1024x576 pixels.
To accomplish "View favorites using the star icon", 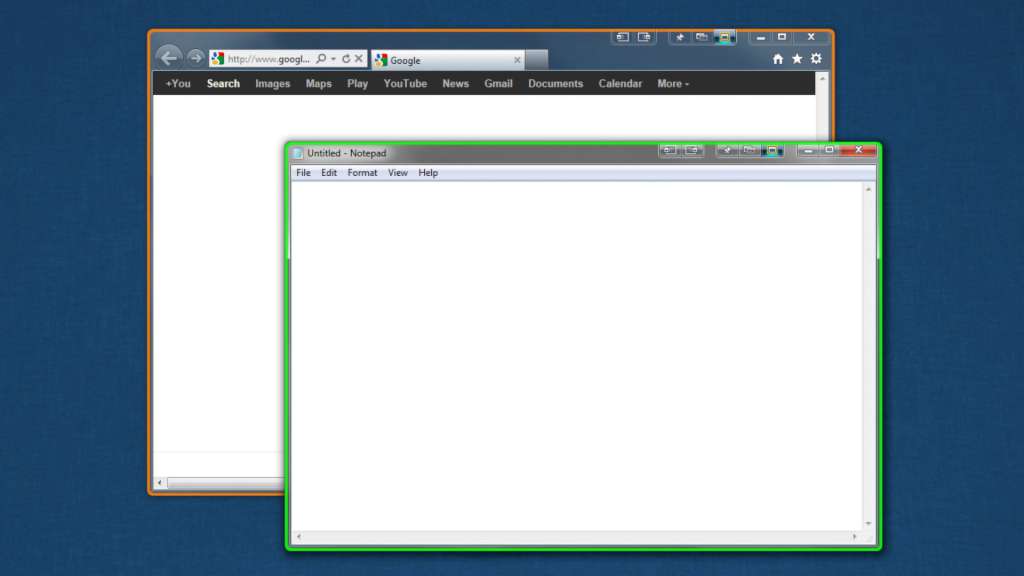I will (796, 59).
